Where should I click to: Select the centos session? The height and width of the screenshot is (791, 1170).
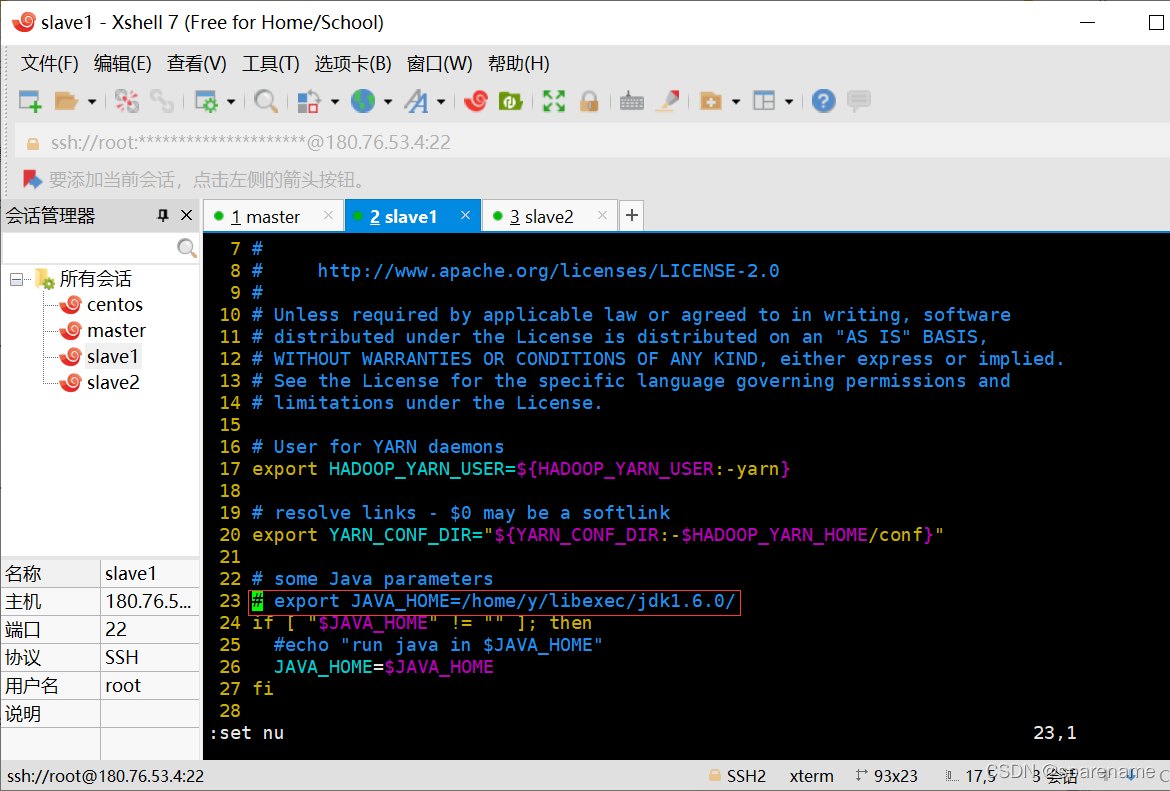tap(115, 304)
